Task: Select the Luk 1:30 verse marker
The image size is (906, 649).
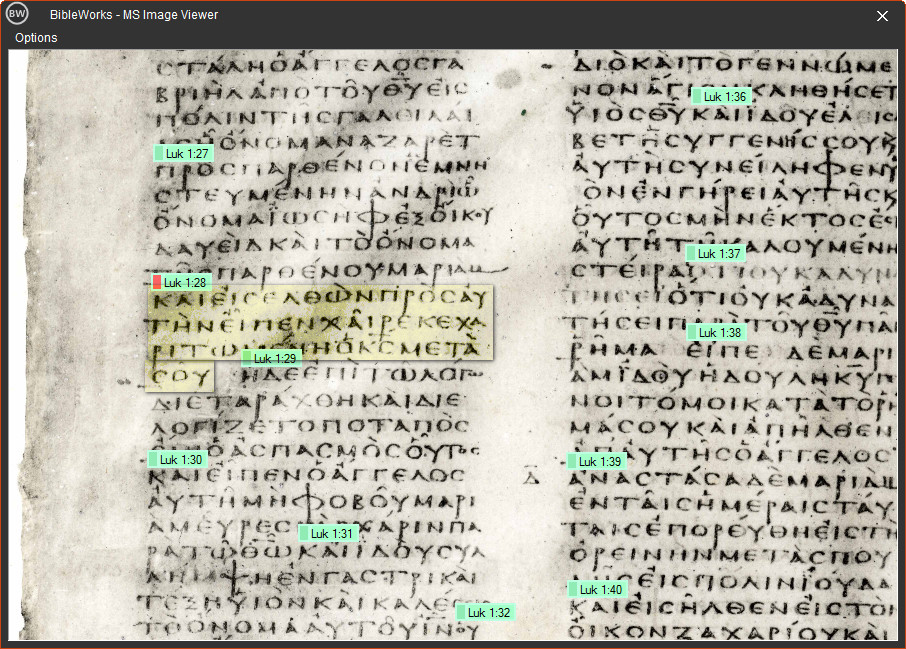Action: 177,459
